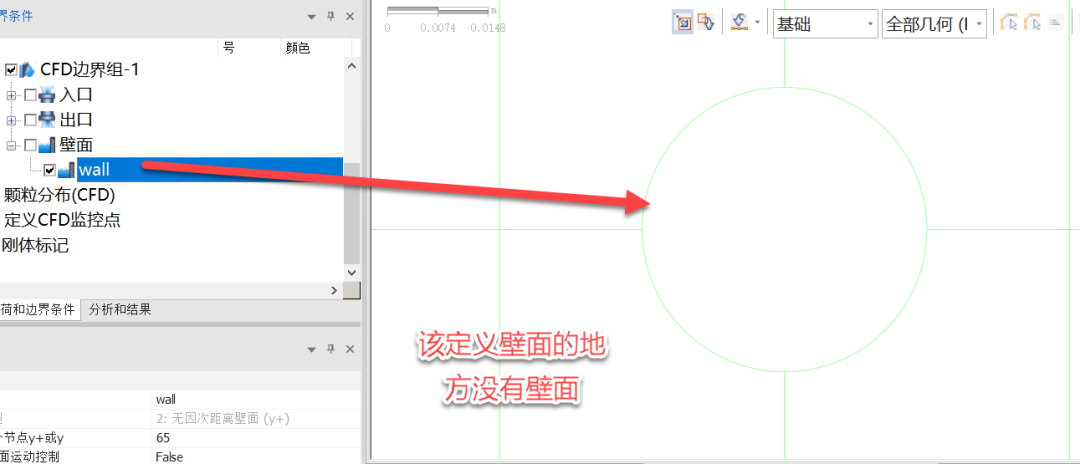Collapse the 壁面 tree node

coord(11,145)
